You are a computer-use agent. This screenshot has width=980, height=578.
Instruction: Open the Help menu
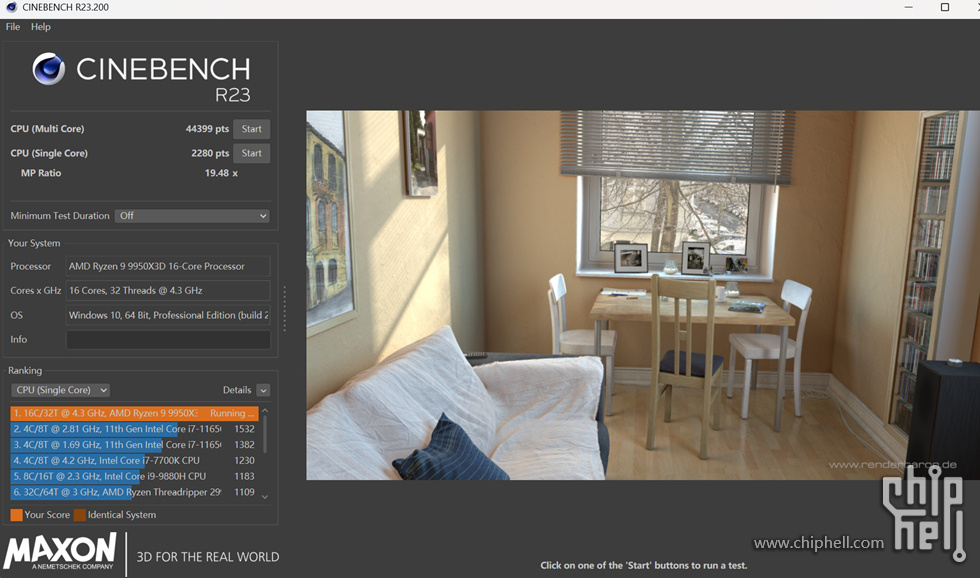[41, 27]
